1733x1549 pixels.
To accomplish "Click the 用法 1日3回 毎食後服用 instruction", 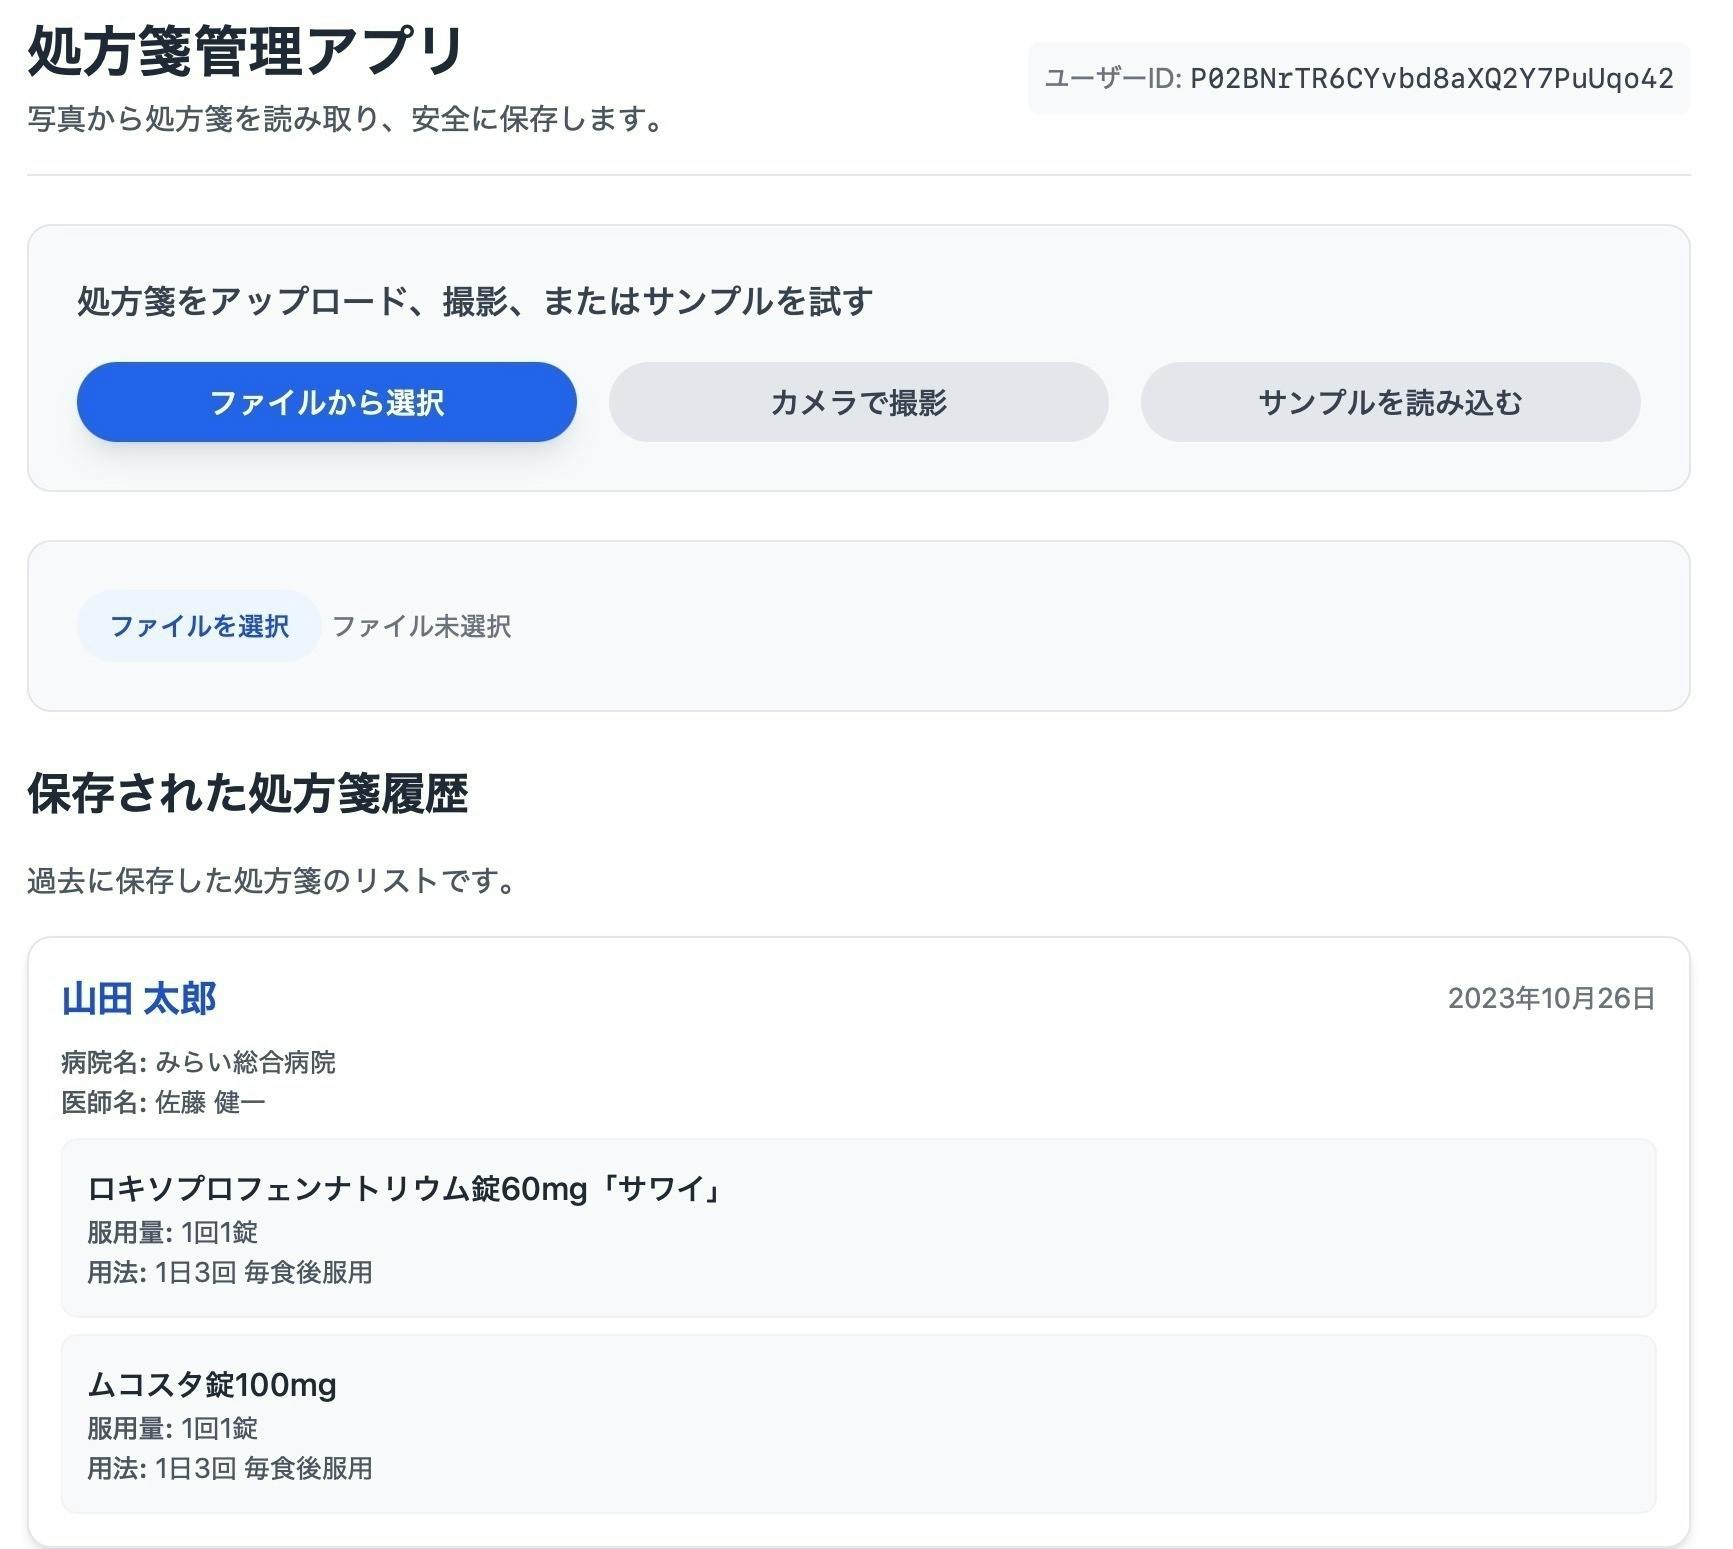I will coord(230,1274).
